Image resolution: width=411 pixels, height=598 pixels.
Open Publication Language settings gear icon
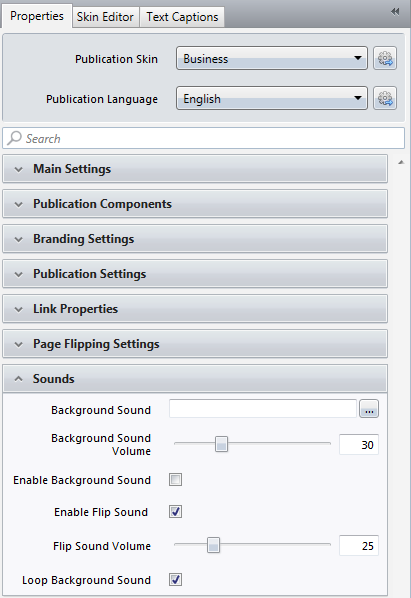(x=385, y=98)
